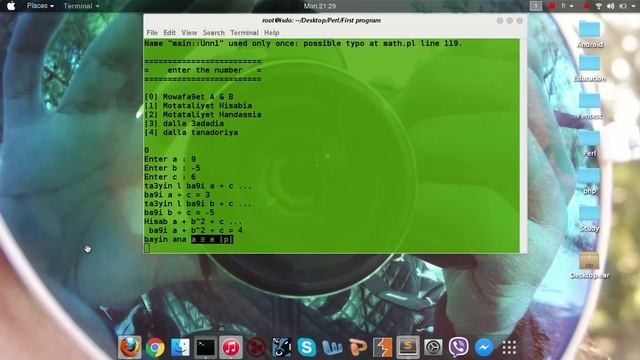Viewport: 640px width, 360px height.
Task: Click the 'possible typo at math.pl' warning line
Action: point(303,43)
